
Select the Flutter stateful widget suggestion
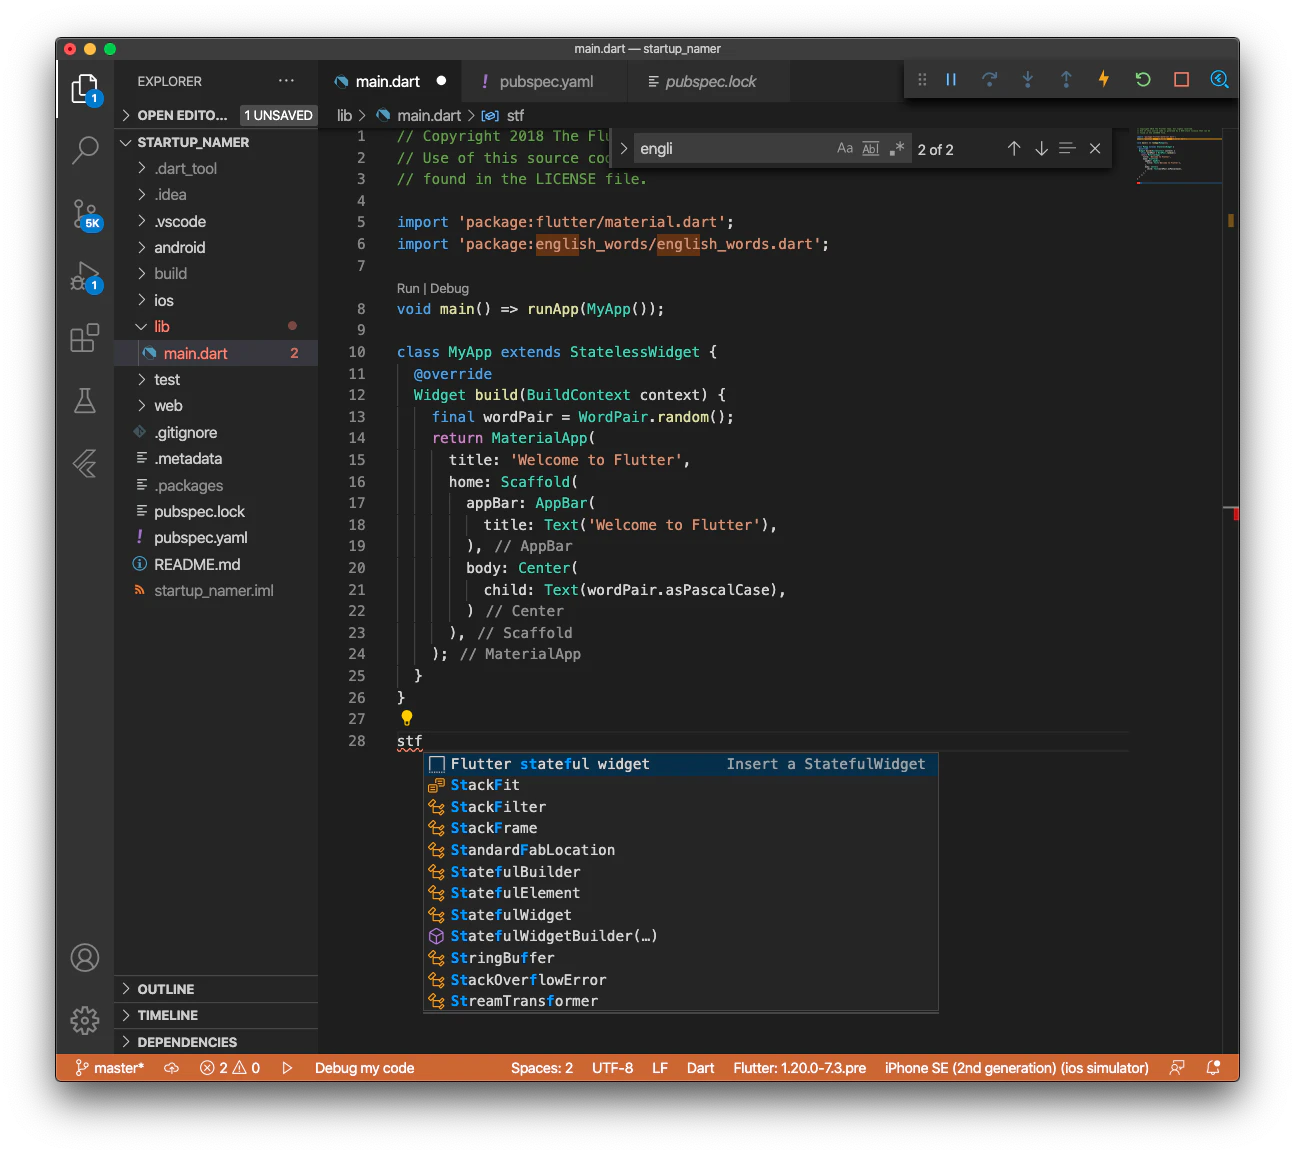(550, 764)
